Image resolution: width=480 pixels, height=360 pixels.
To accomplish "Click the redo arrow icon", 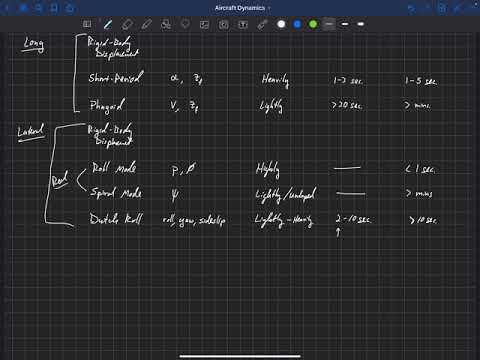I will click(427, 8).
